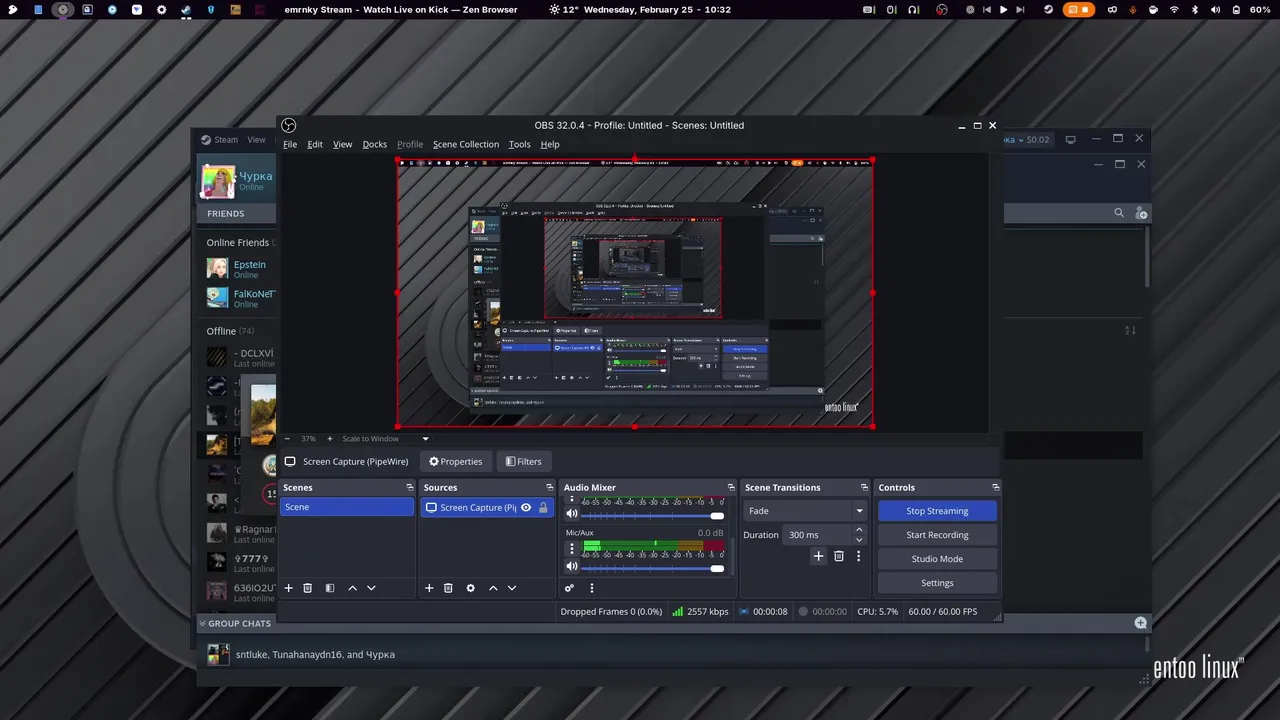This screenshot has width=1280, height=720.
Task: Mute the Mic/Aux speaker icon
Action: (572, 567)
